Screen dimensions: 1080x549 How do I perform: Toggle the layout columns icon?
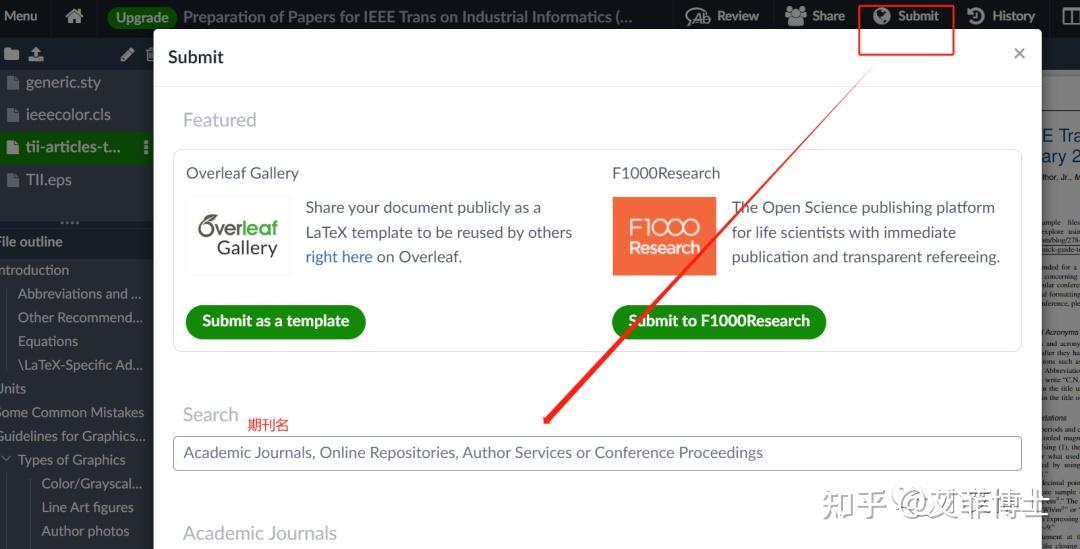(x=1069, y=16)
